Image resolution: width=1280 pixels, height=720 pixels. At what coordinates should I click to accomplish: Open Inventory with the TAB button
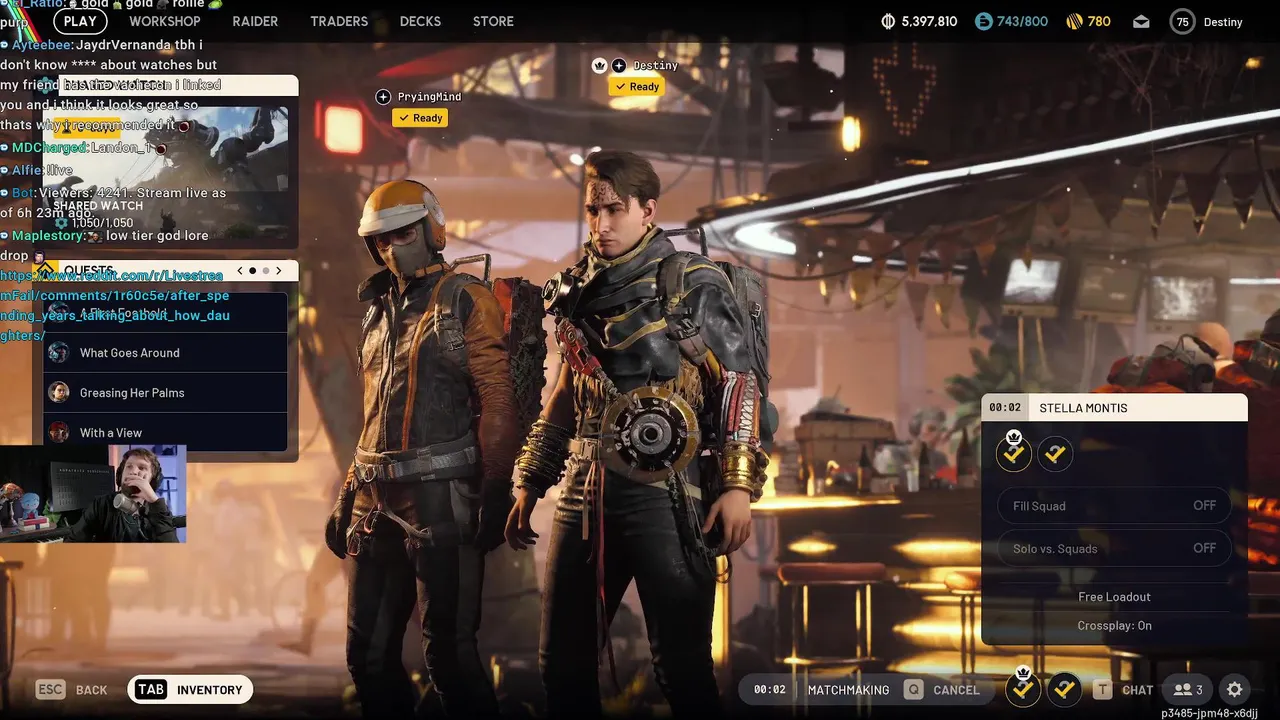click(x=190, y=690)
